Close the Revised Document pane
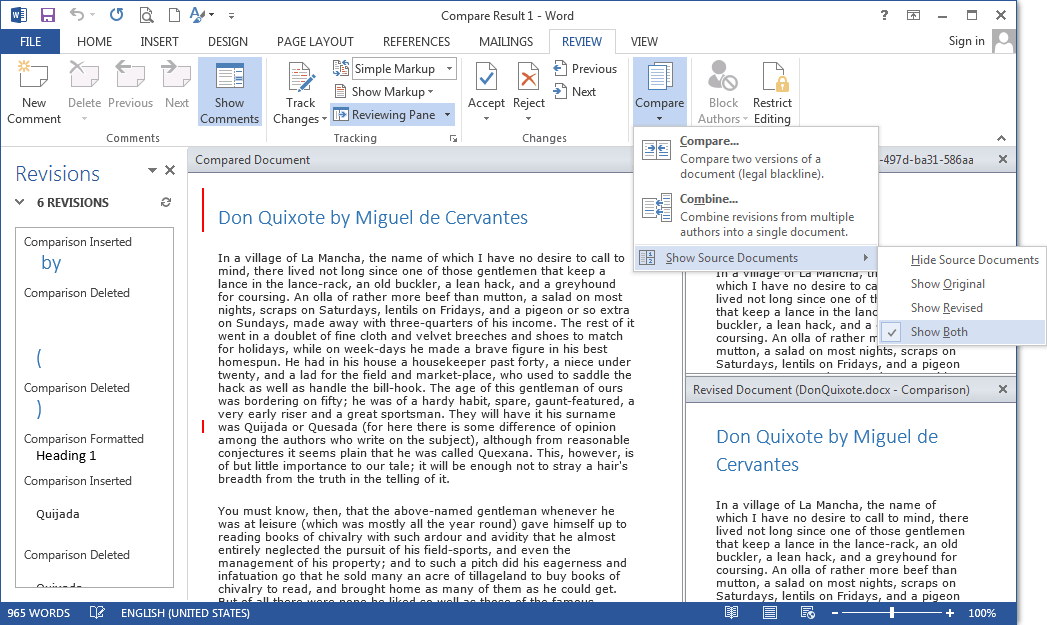Image resolution: width=1047 pixels, height=625 pixels. point(1002,389)
